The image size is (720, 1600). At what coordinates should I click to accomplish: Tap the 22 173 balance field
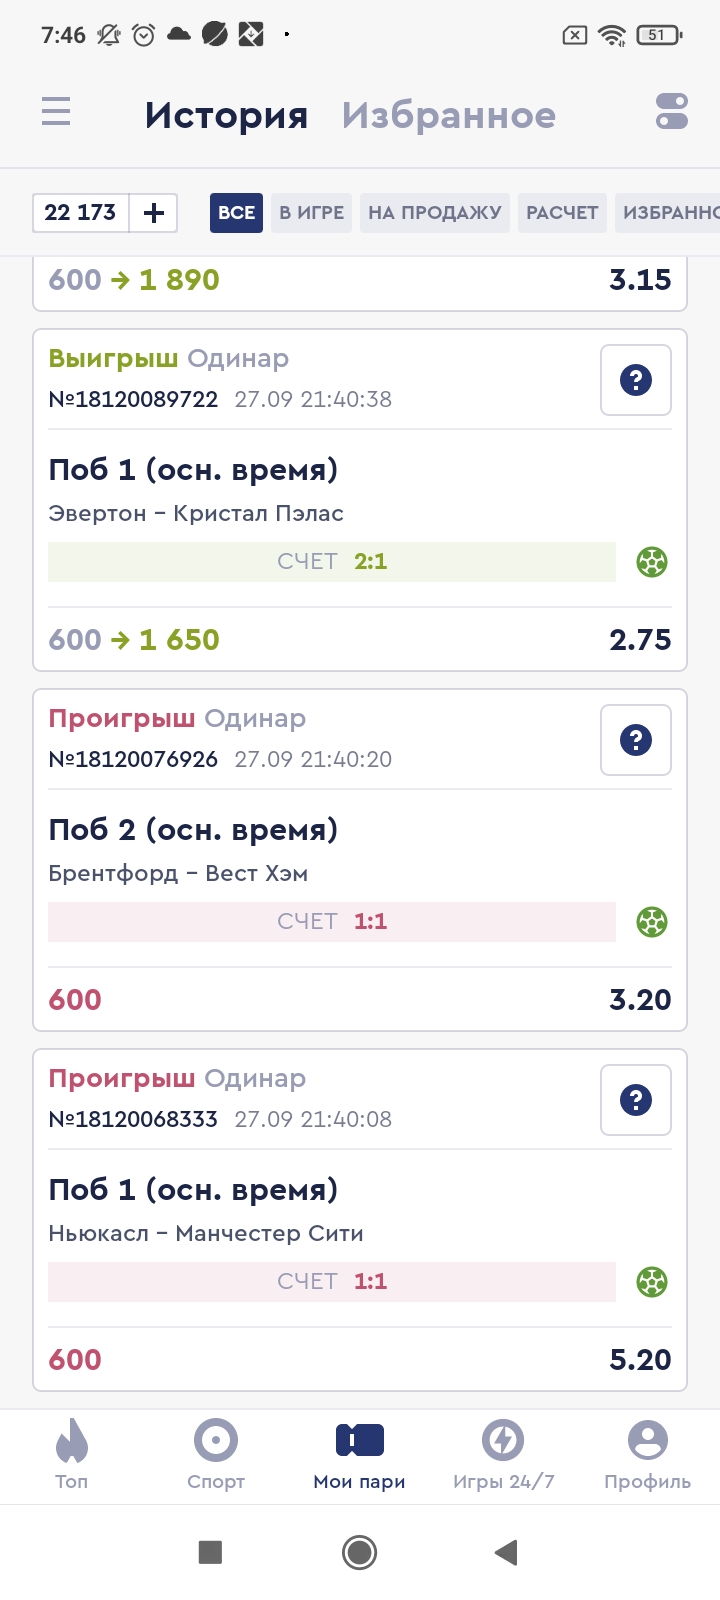tap(81, 213)
